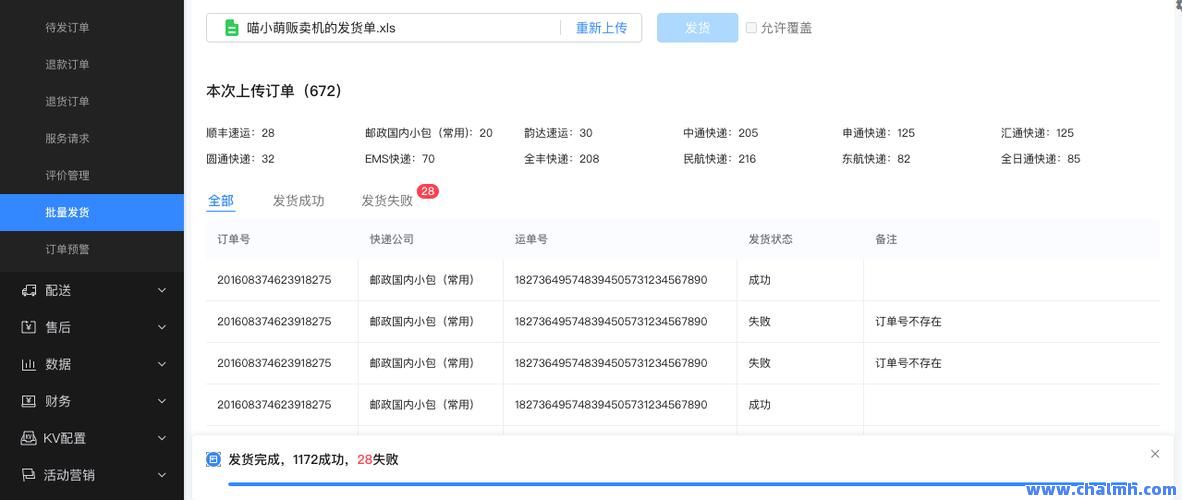The image size is (1182, 500).
Task: Expand the 售后 menu chevron
Action: click(x=161, y=327)
